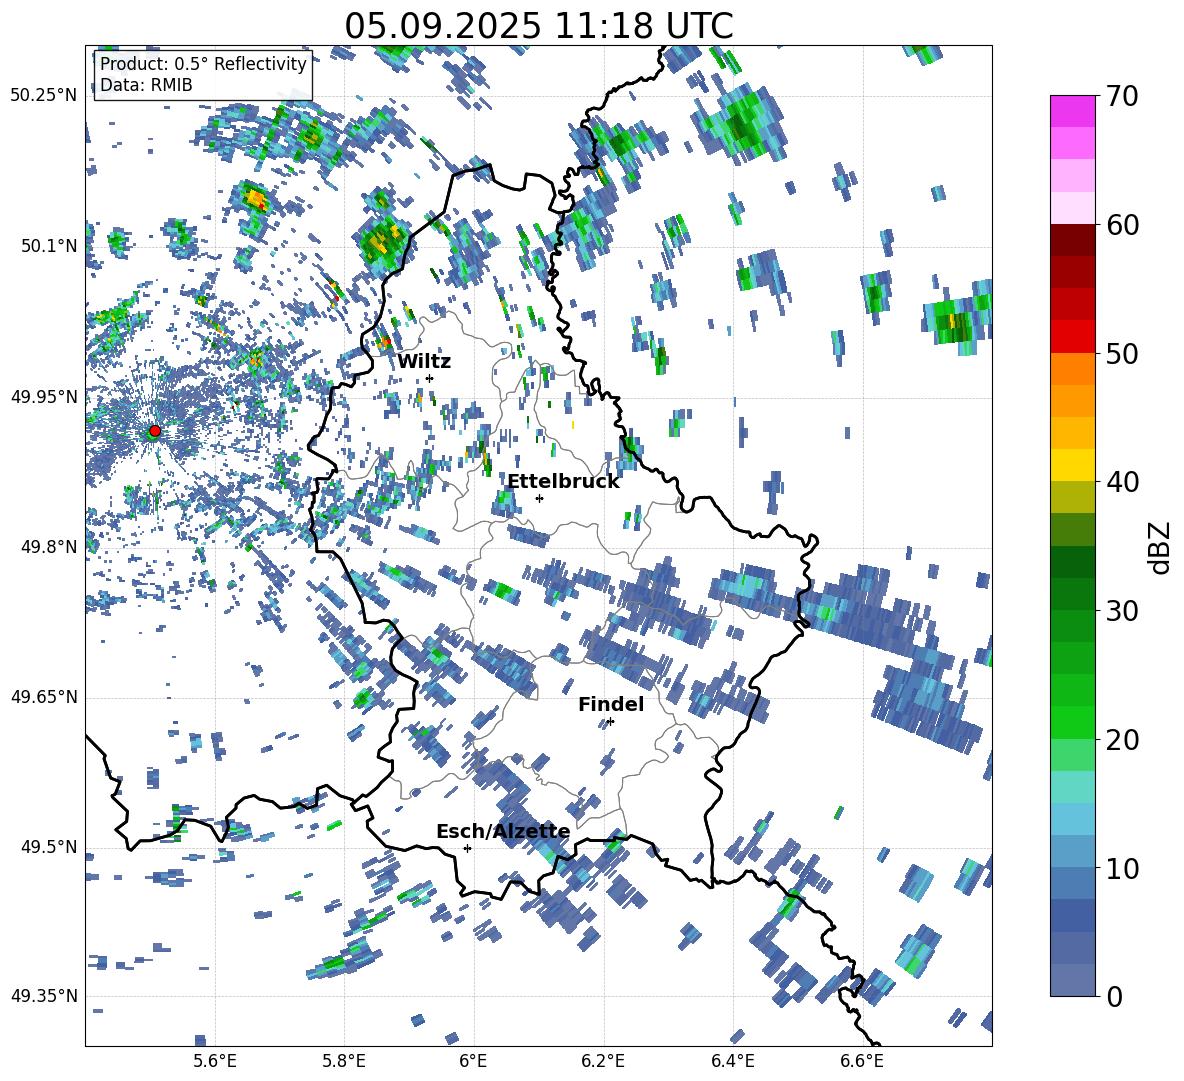The height and width of the screenshot is (1081, 1184).
Task: Click the colorbar tick label 60
Action: pyautogui.click(x=1122, y=225)
